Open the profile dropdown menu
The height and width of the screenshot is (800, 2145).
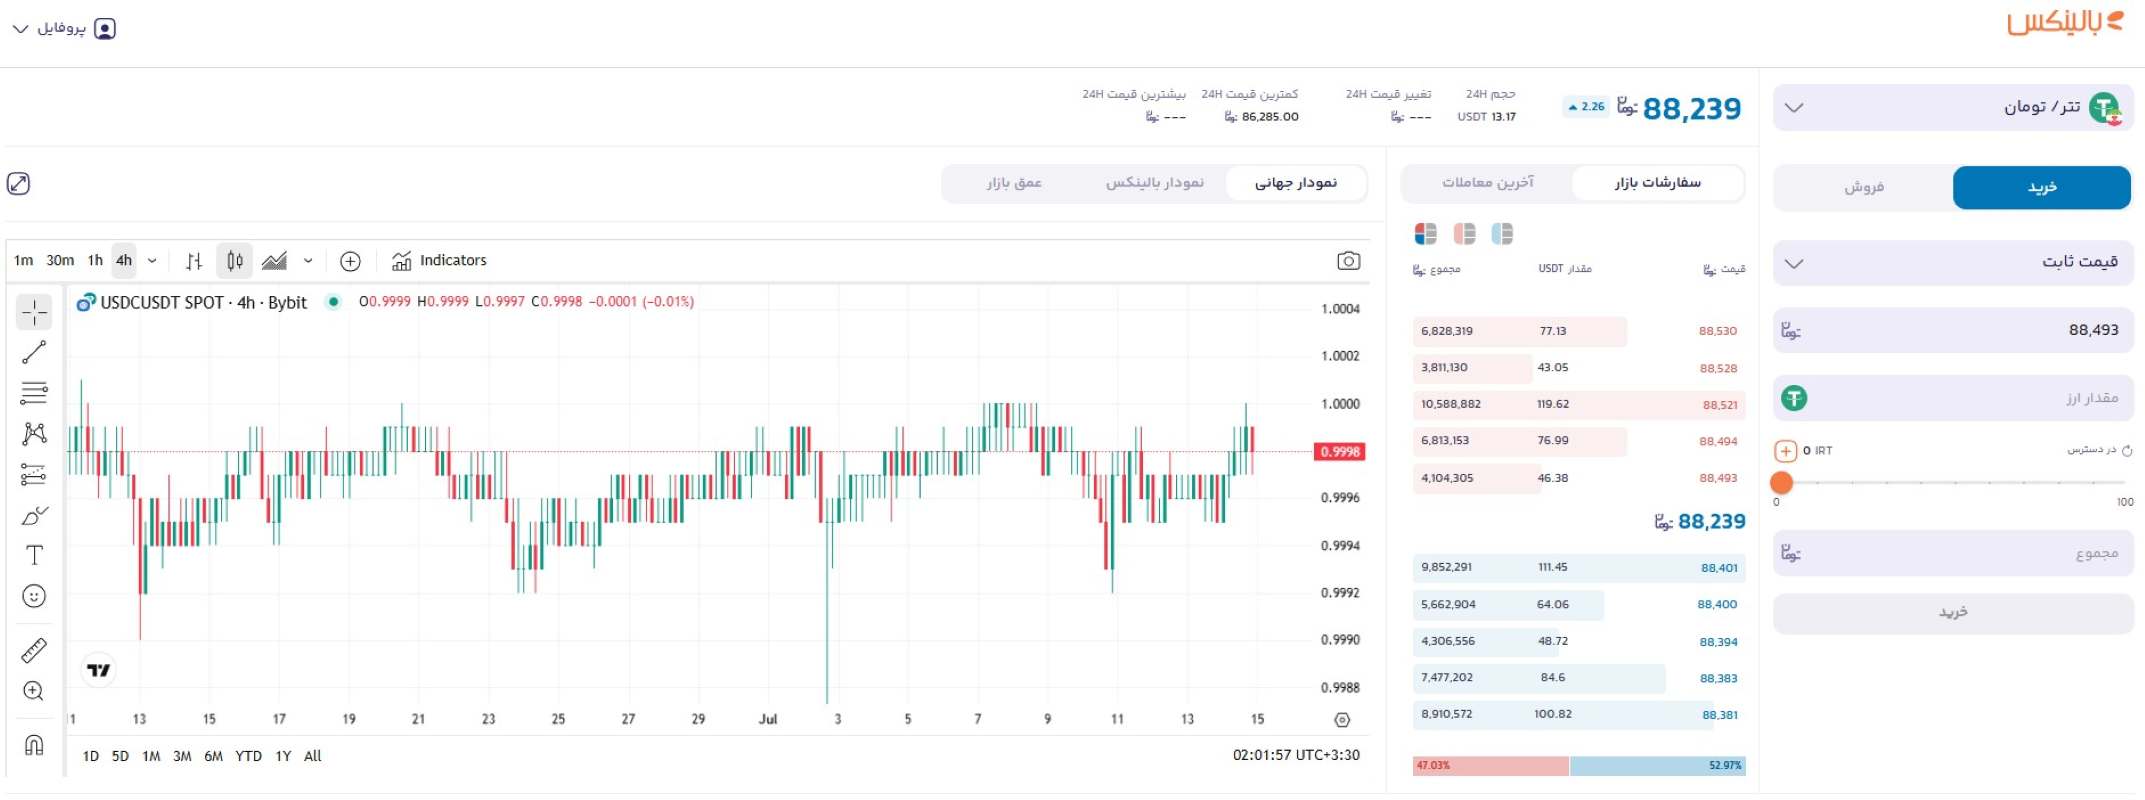64,29
